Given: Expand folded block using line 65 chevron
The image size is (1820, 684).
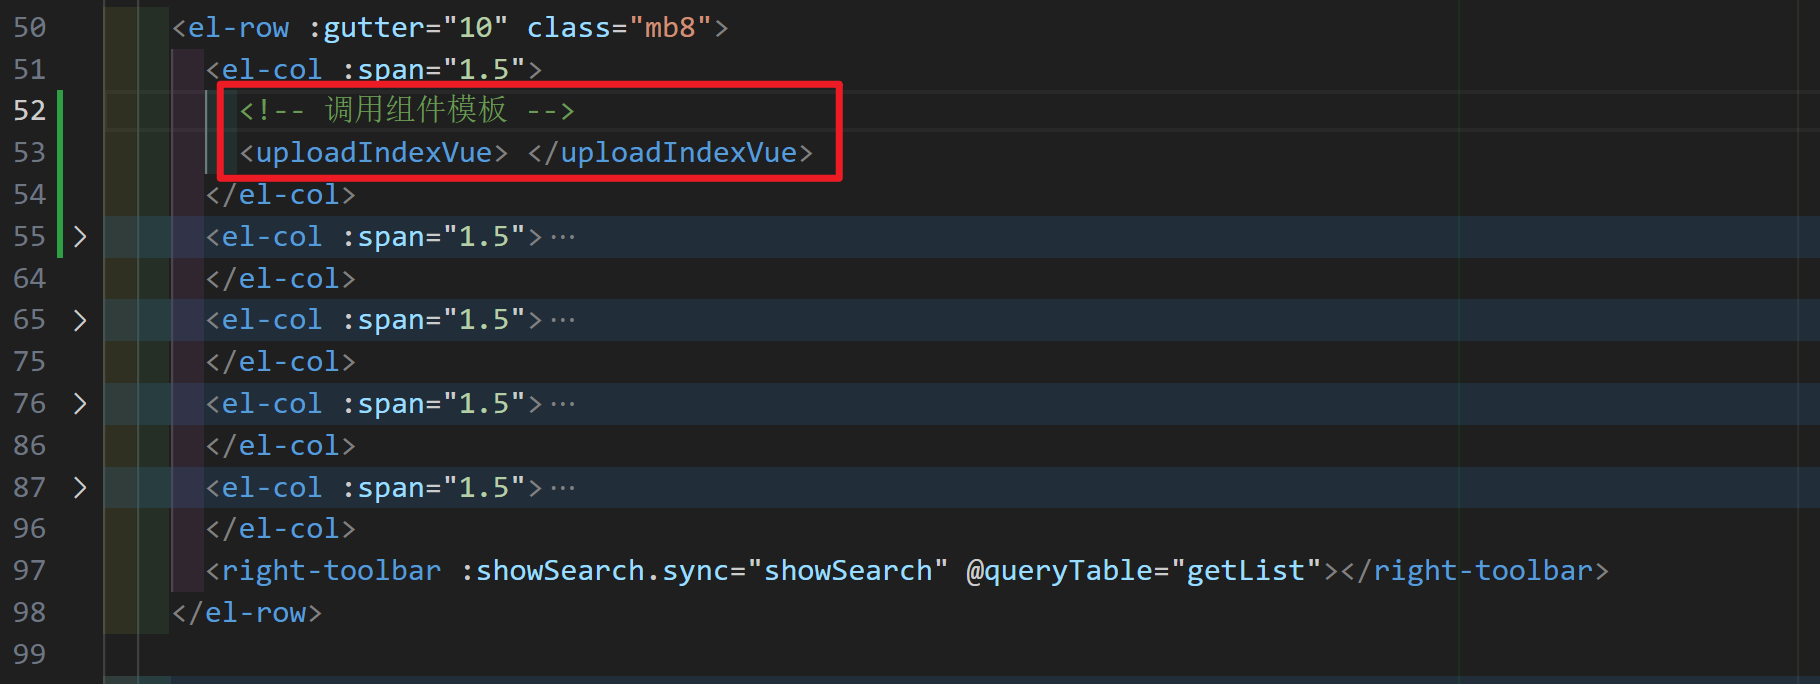Looking at the screenshot, I should [x=80, y=320].
